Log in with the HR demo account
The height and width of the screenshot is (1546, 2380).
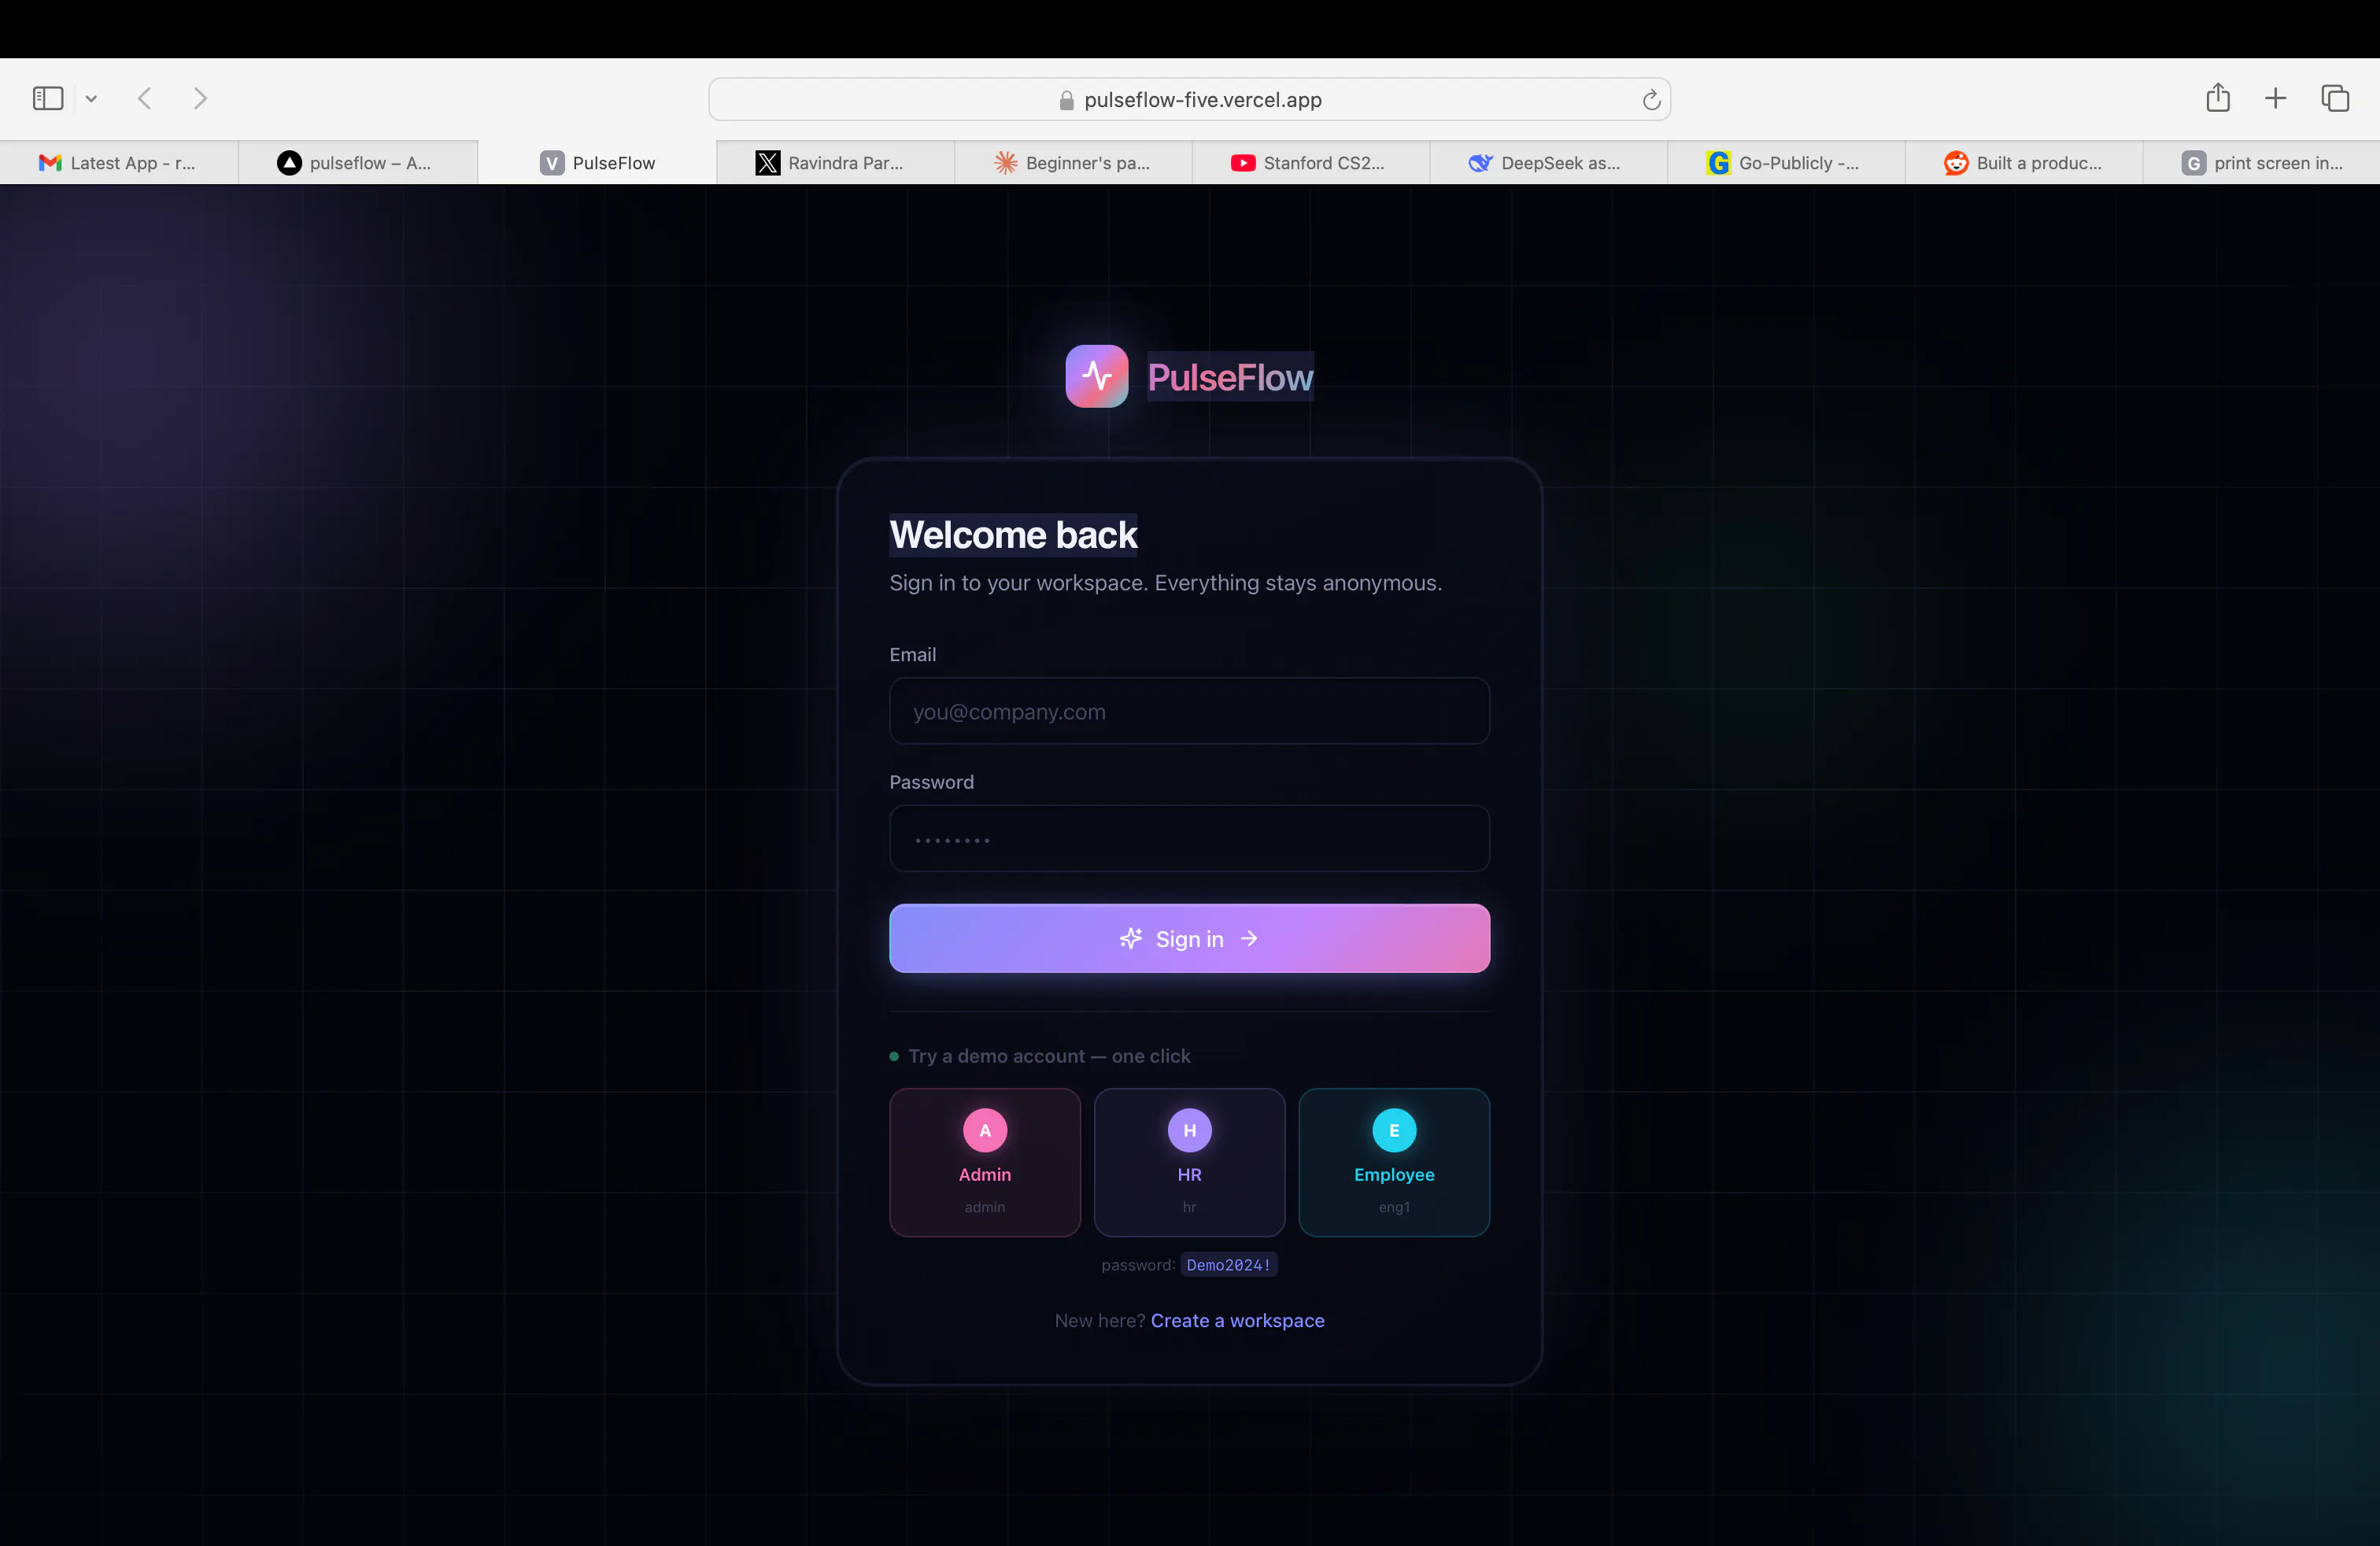click(1189, 1162)
